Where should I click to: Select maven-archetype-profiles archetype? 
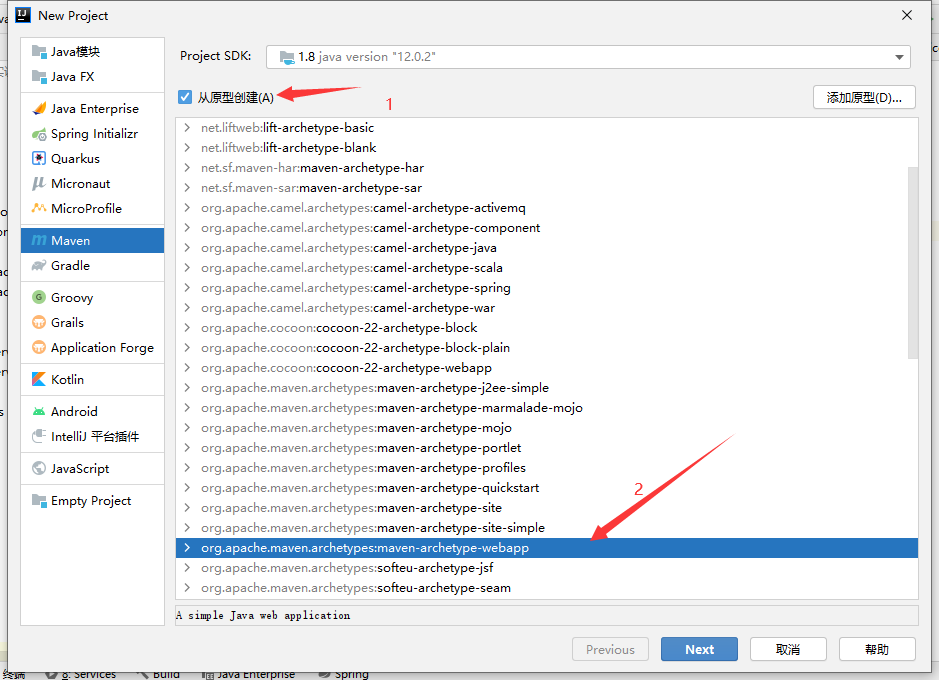547,468
